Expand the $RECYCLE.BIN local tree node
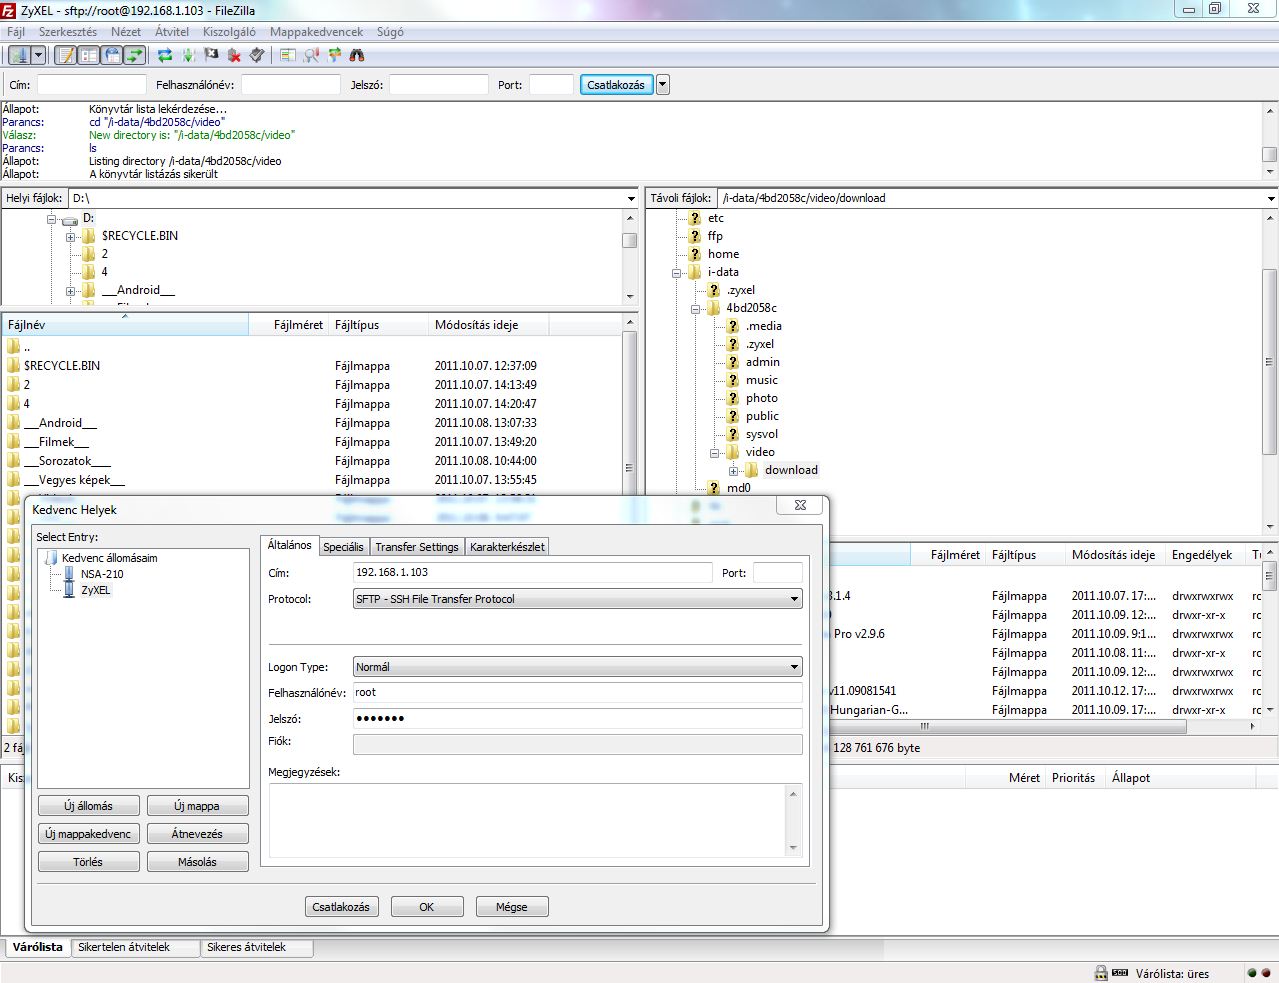The image size is (1279, 983). [70, 237]
